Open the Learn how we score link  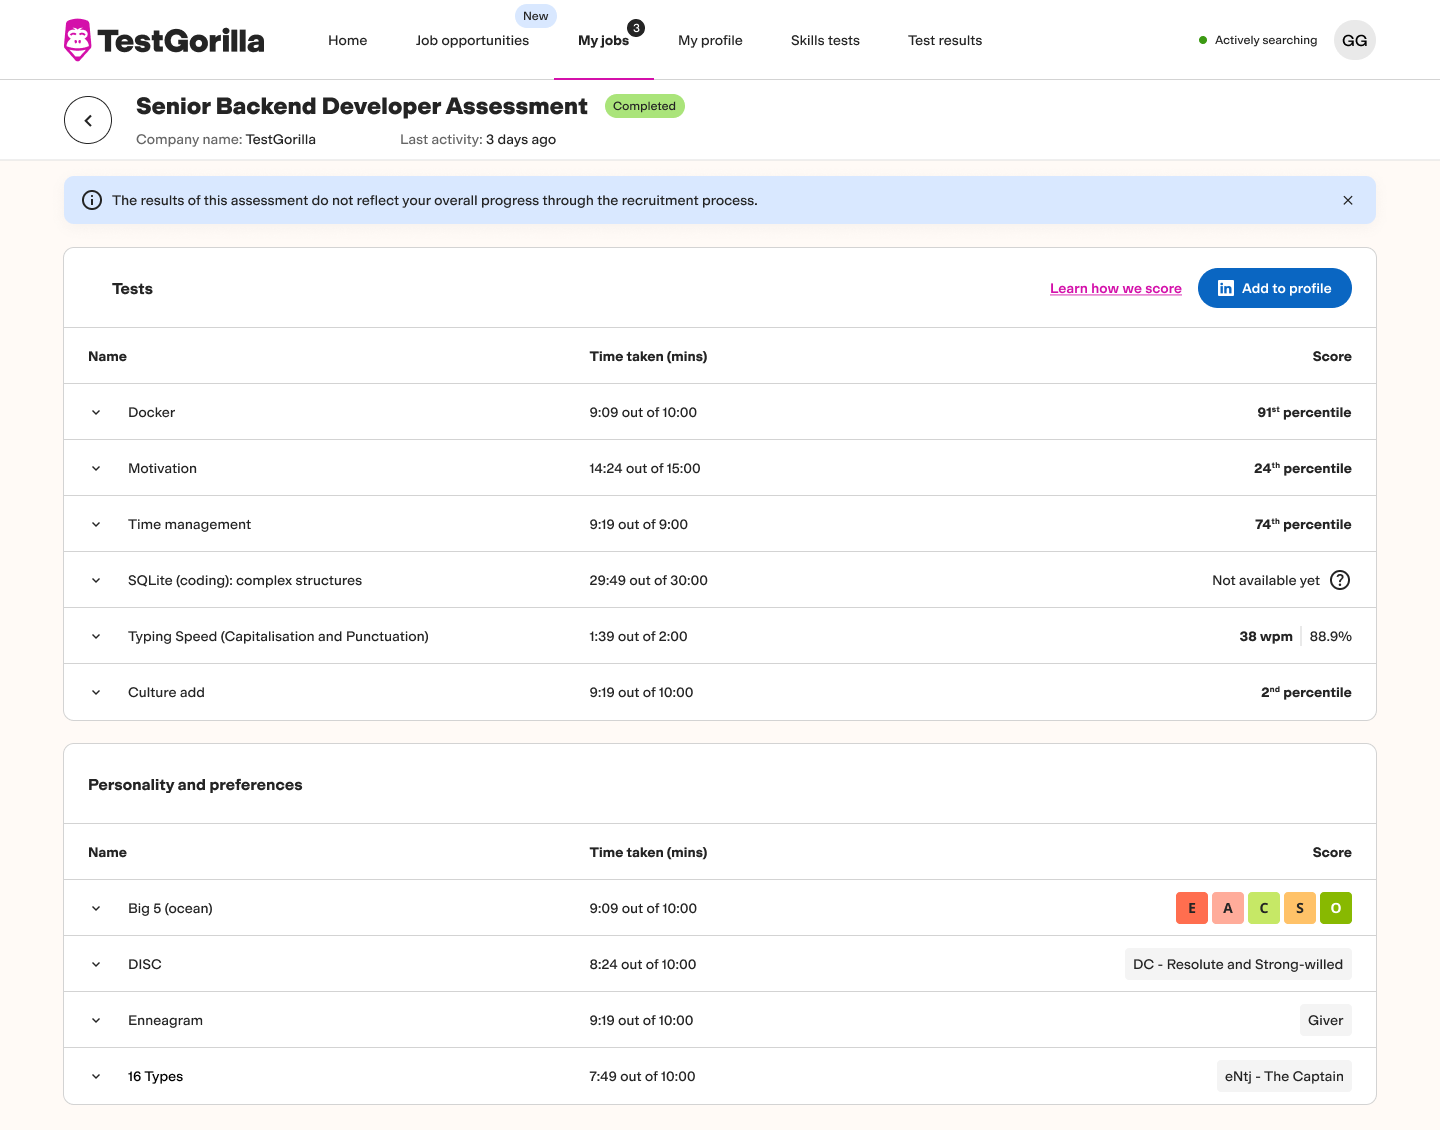click(1116, 288)
